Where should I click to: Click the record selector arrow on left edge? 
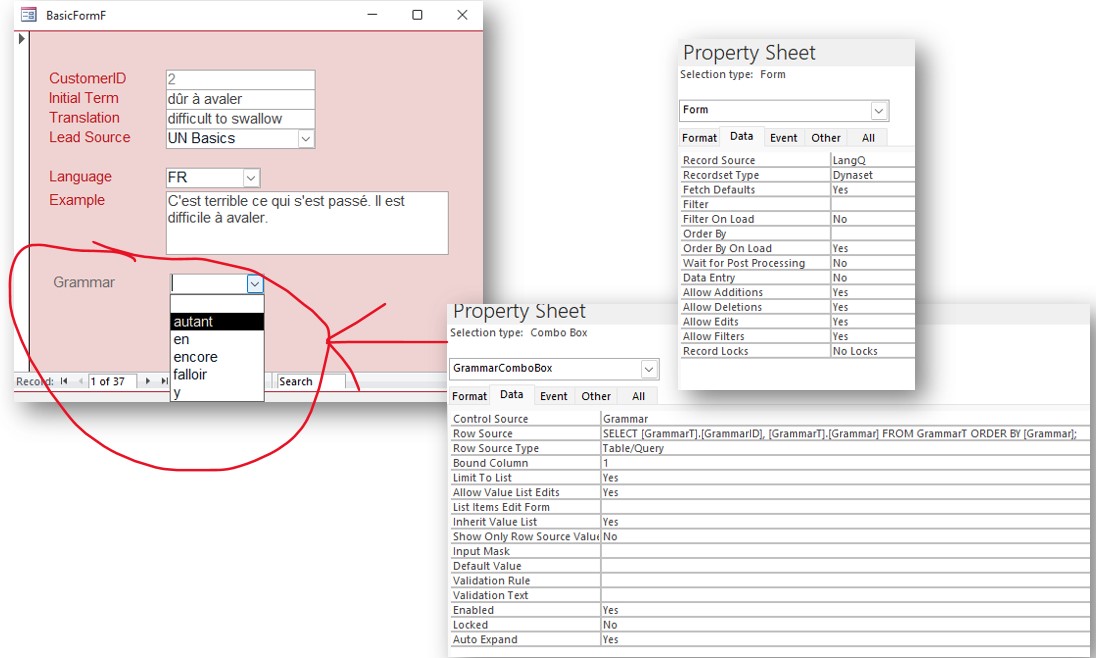click(21, 39)
